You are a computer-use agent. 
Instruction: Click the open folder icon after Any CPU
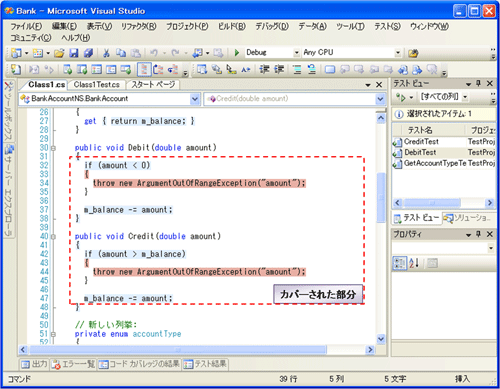pos(413,53)
